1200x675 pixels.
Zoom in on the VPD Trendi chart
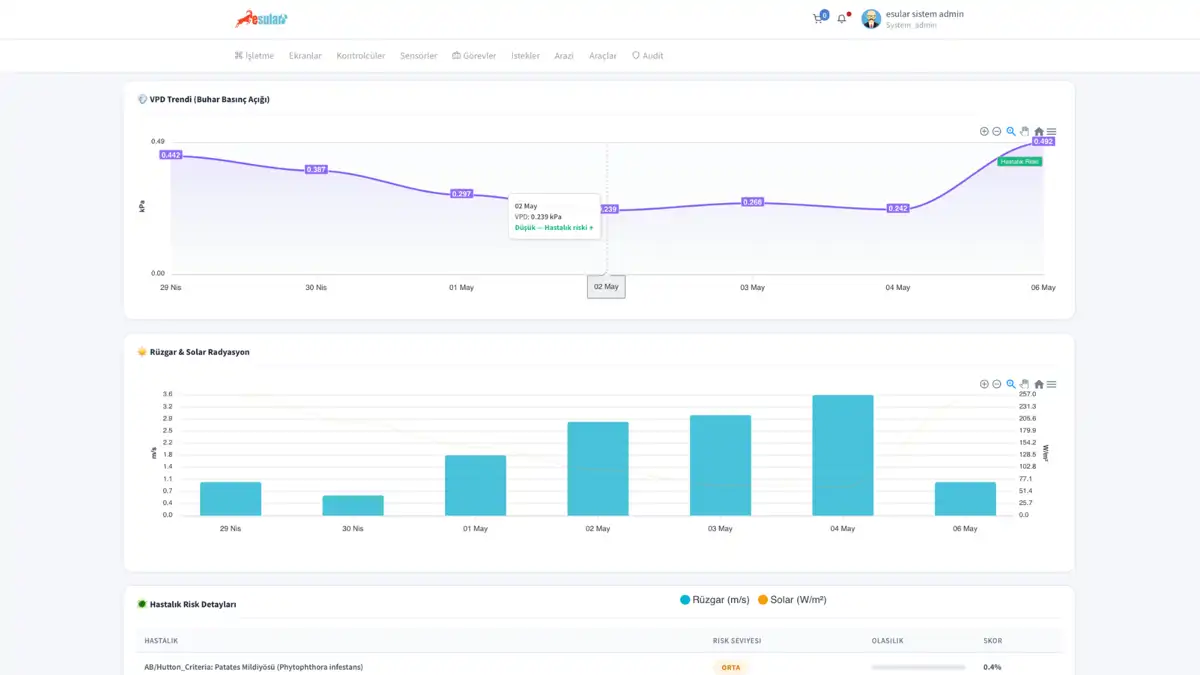[x=984, y=132]
